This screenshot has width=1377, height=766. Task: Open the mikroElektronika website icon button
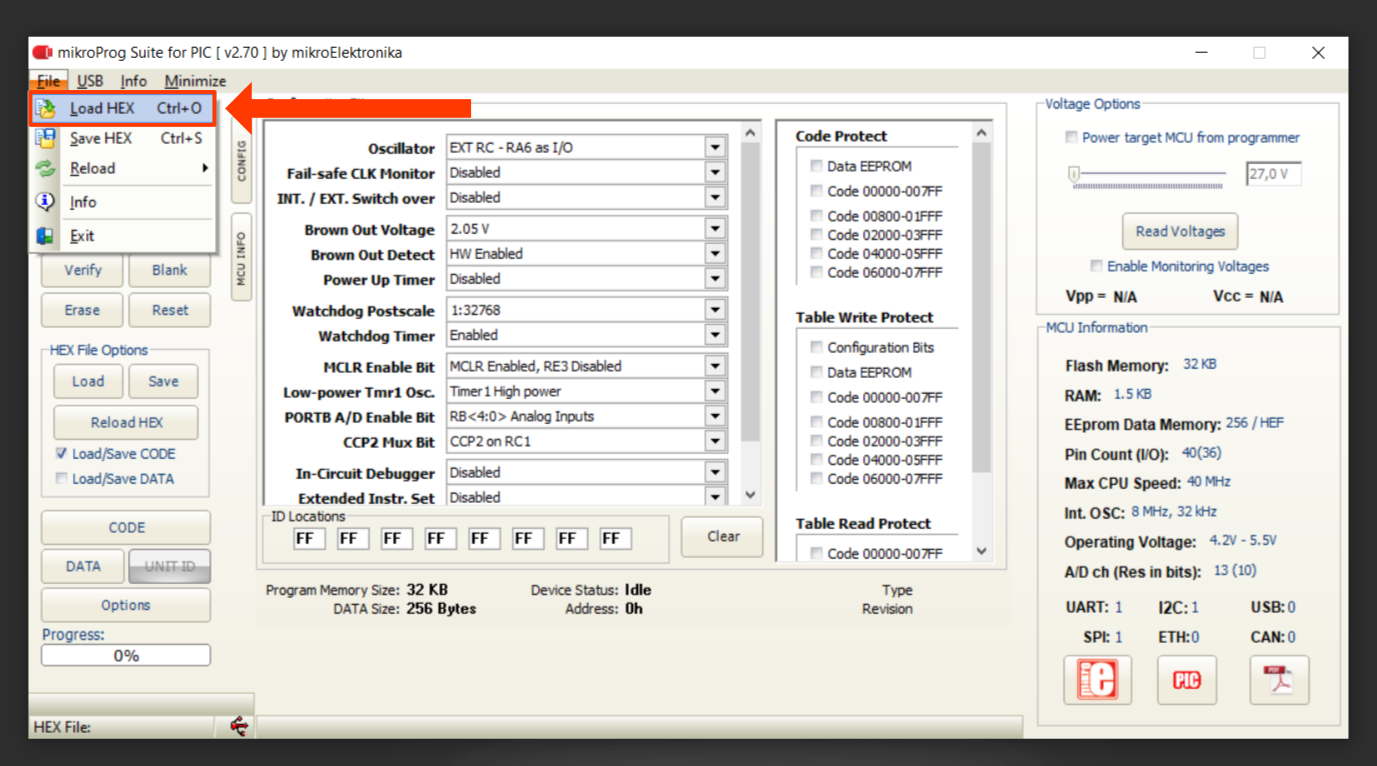click(1098, 680)
